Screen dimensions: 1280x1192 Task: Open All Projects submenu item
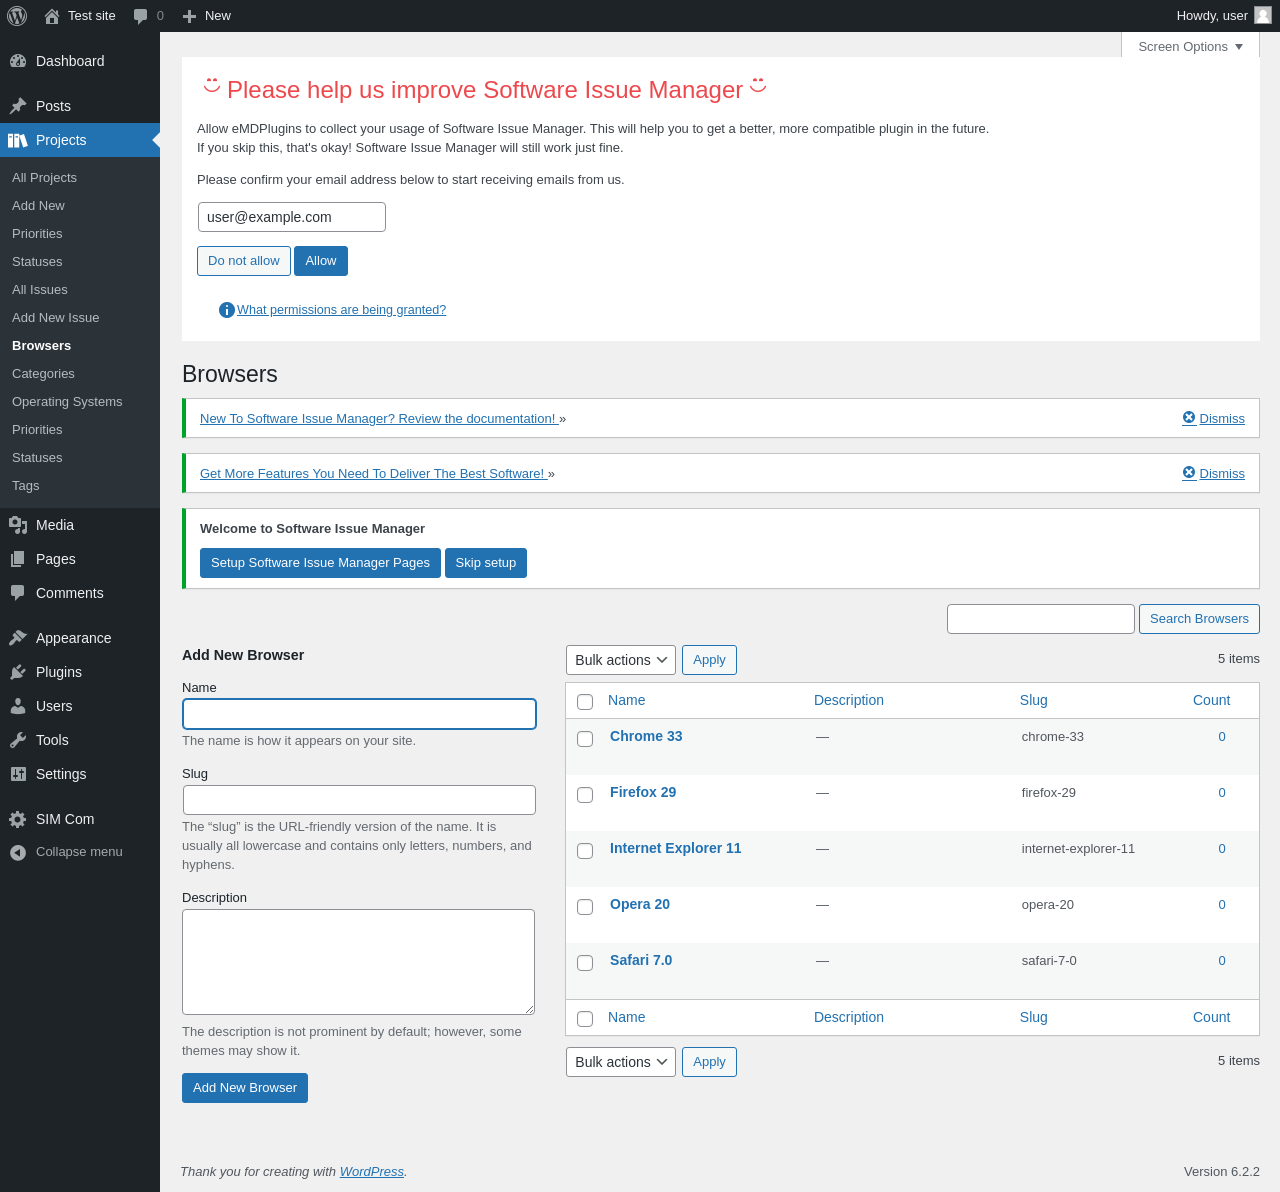point(44,177)
